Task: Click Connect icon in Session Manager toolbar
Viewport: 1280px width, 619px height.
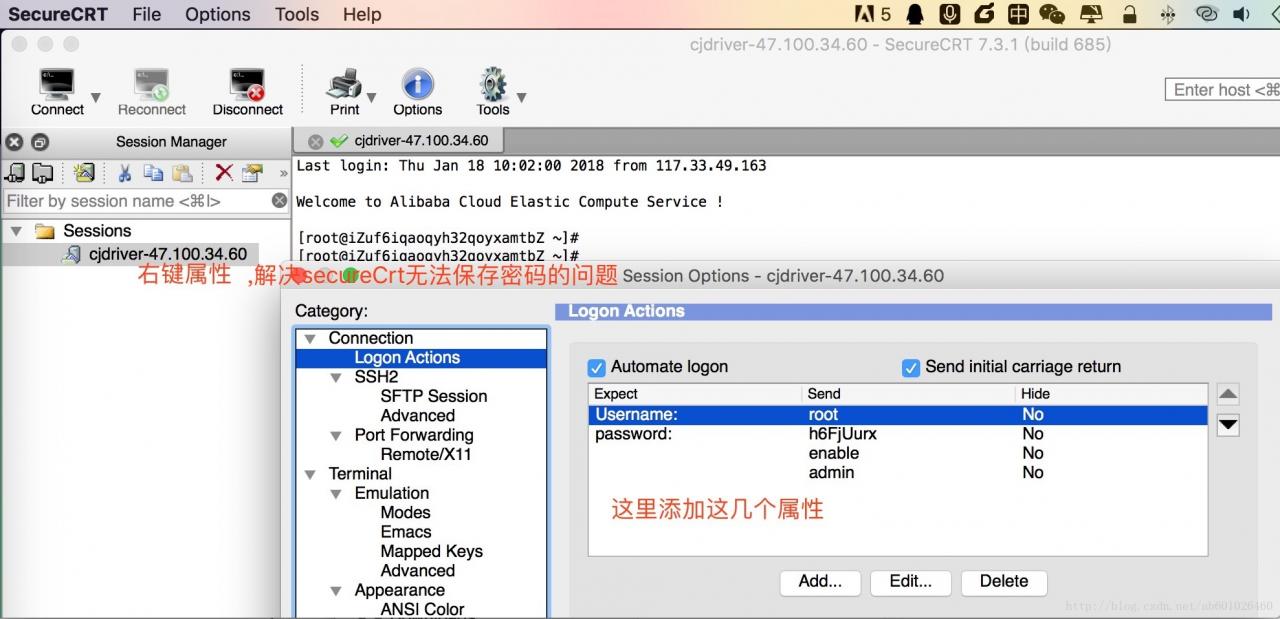Action: coord(15,173)
